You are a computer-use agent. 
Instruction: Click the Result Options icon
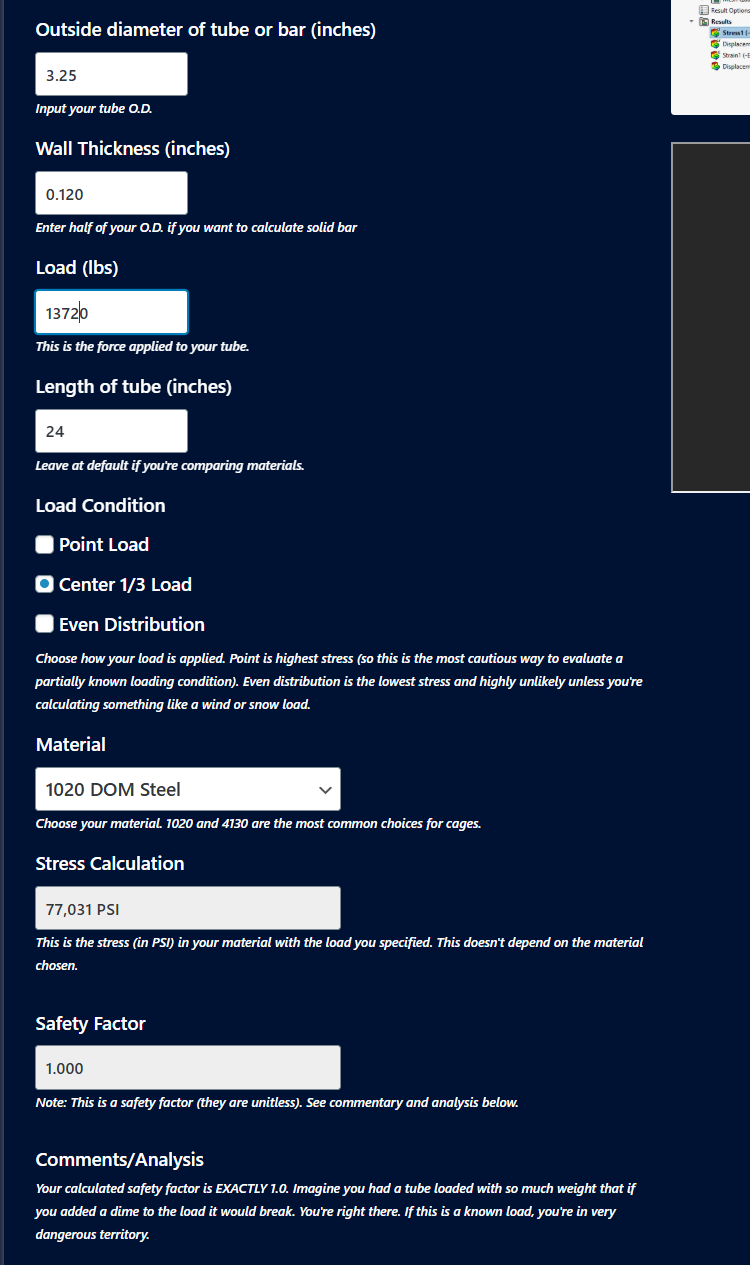(703, 10)
